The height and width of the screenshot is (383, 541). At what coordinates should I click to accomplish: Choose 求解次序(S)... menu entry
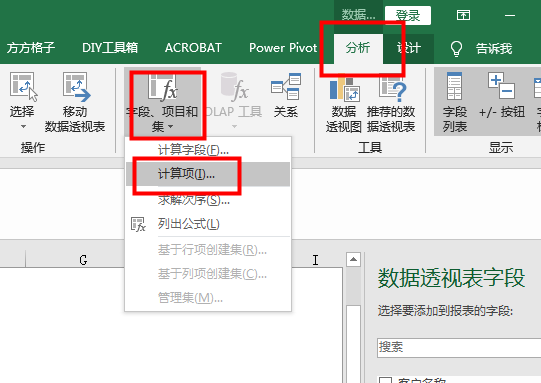point(208,199)
